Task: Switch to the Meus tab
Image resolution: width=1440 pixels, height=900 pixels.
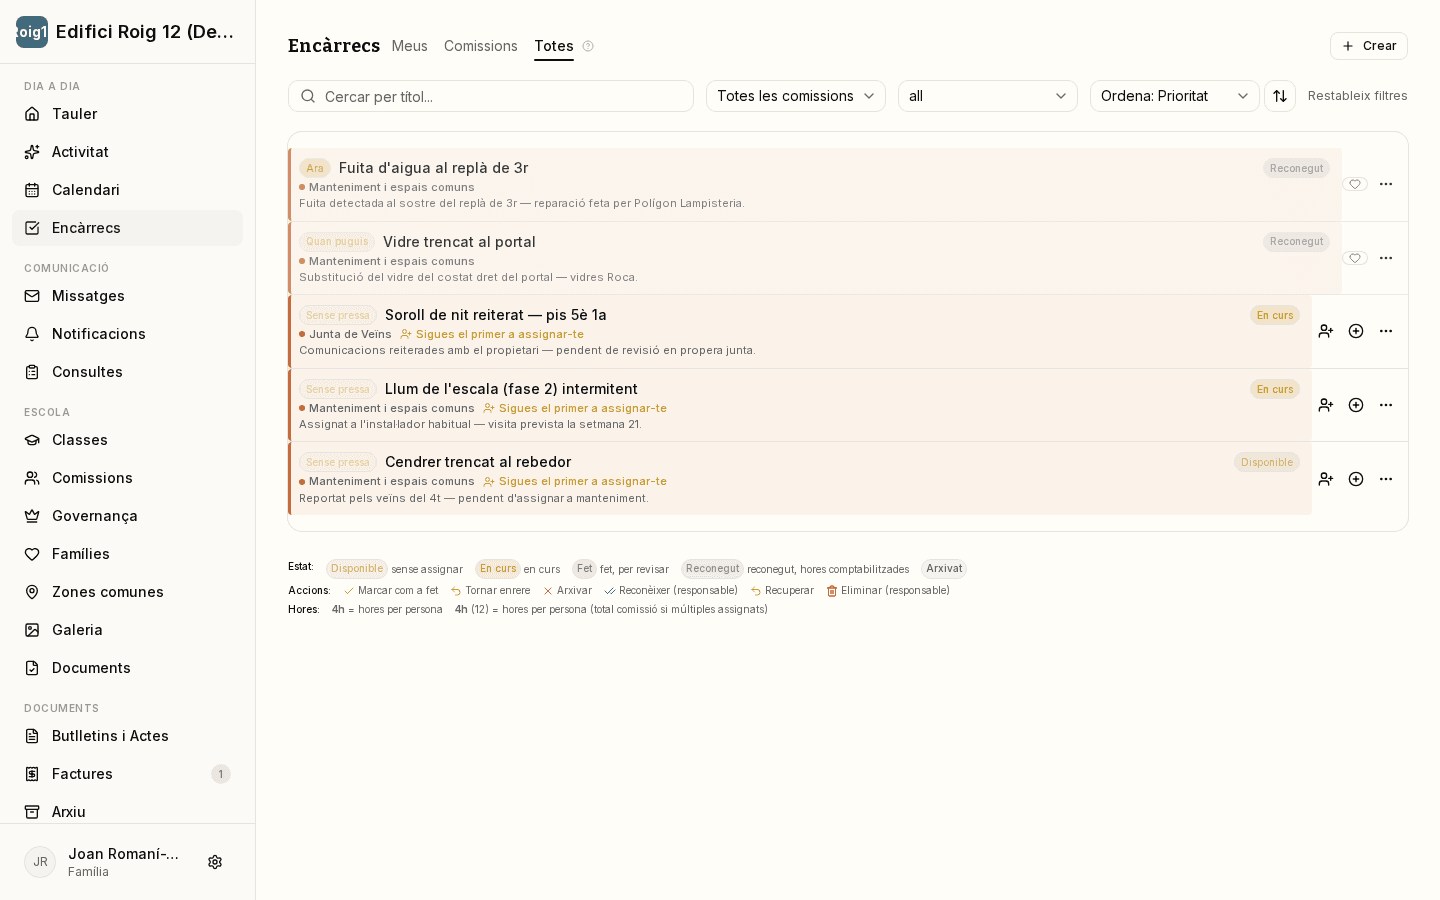Action: tap(410, 46)
